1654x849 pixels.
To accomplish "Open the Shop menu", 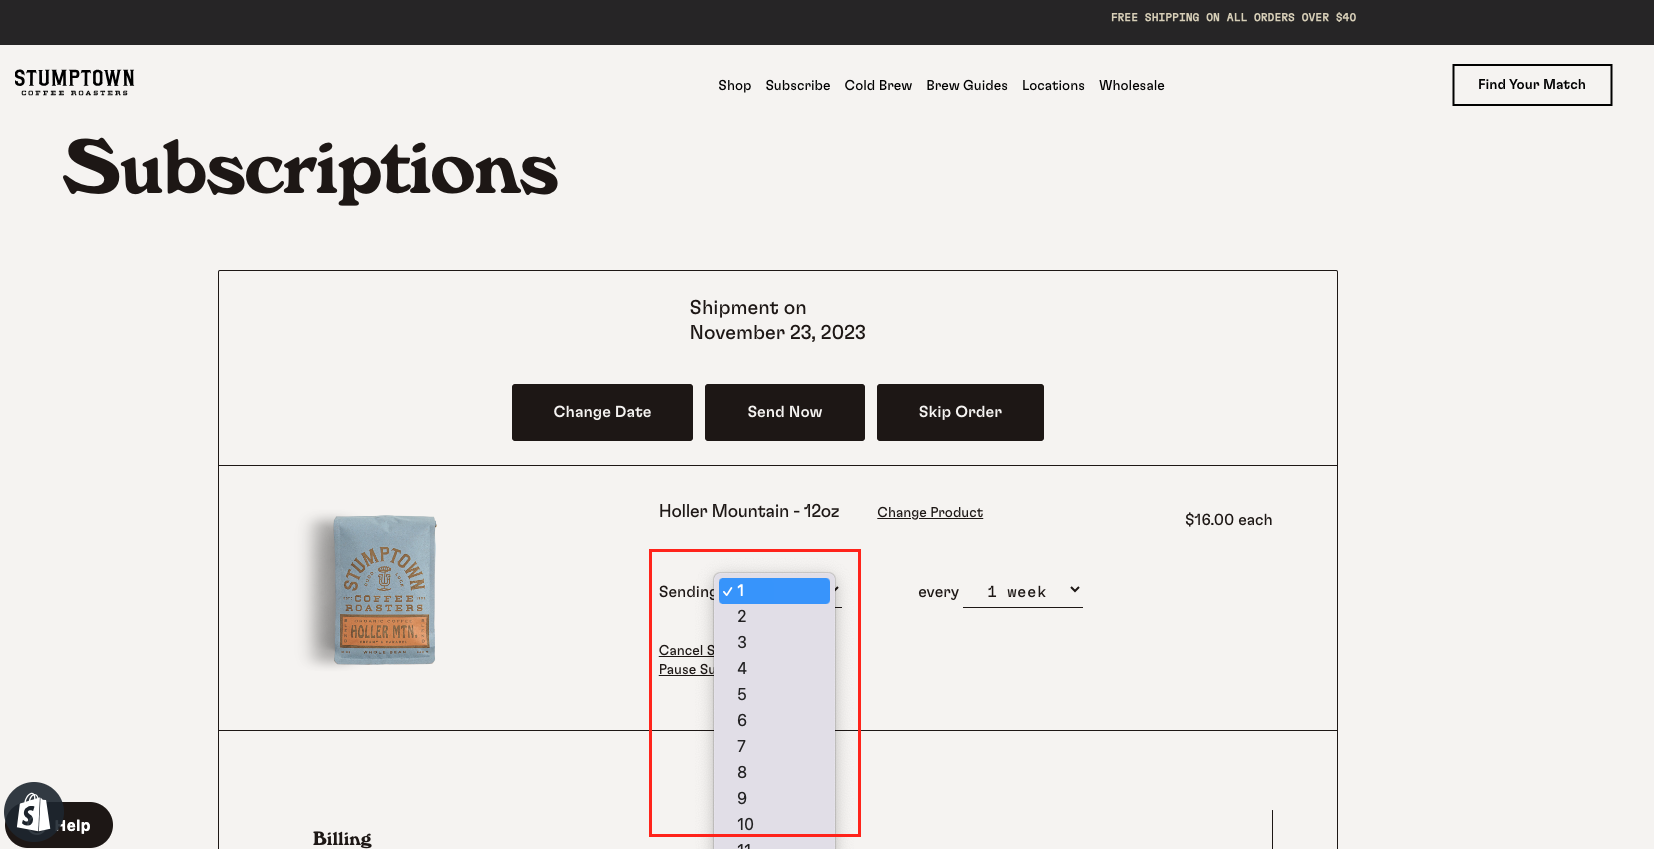I will (x=734, y=85).
